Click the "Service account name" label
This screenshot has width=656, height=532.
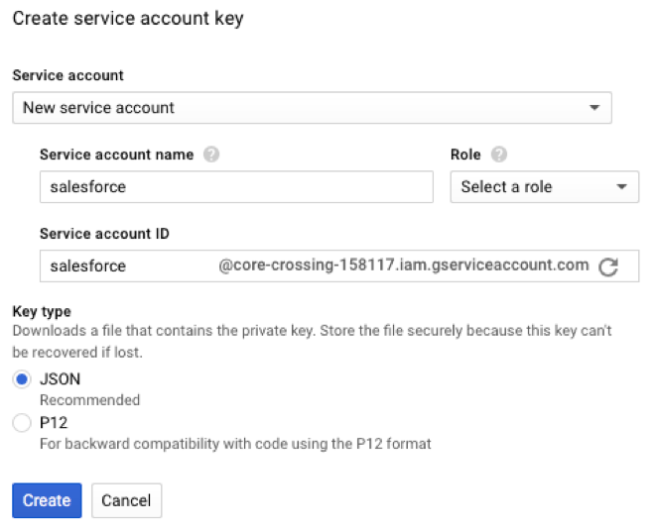click(117, 155)
